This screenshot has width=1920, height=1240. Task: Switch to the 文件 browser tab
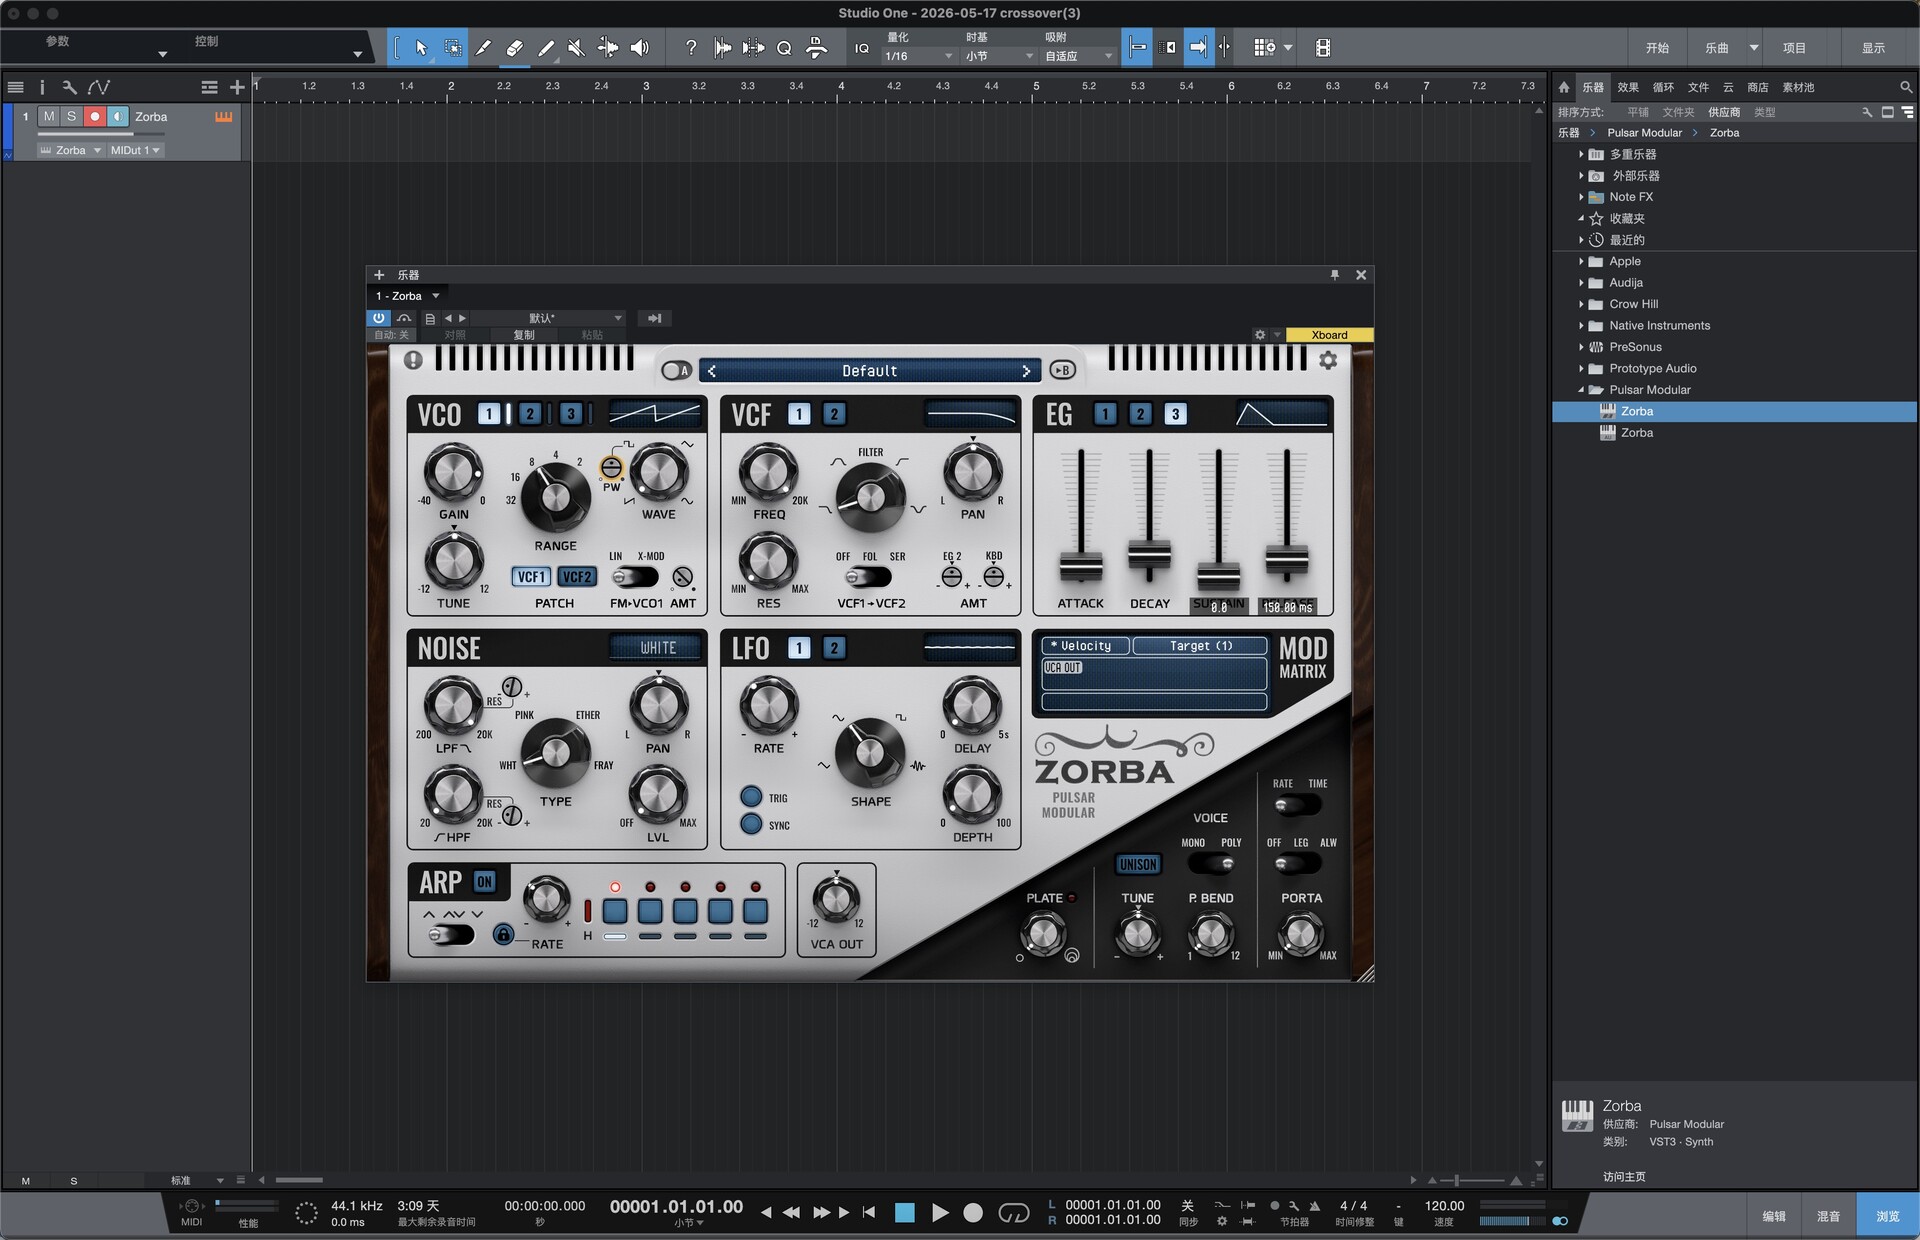(x=1698, y=88)
